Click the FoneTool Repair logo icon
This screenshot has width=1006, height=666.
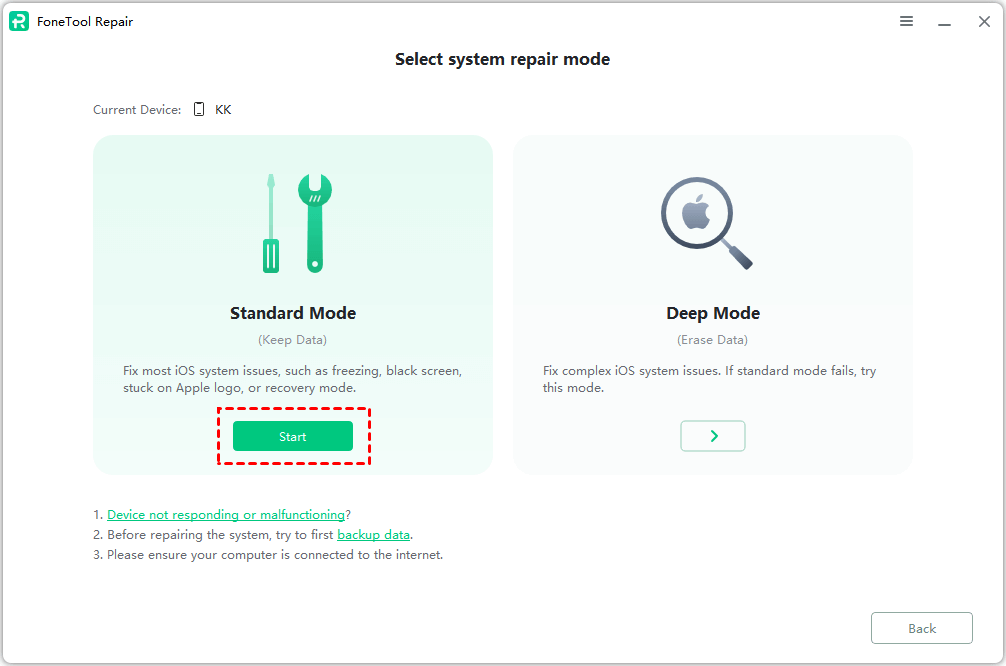19,22
